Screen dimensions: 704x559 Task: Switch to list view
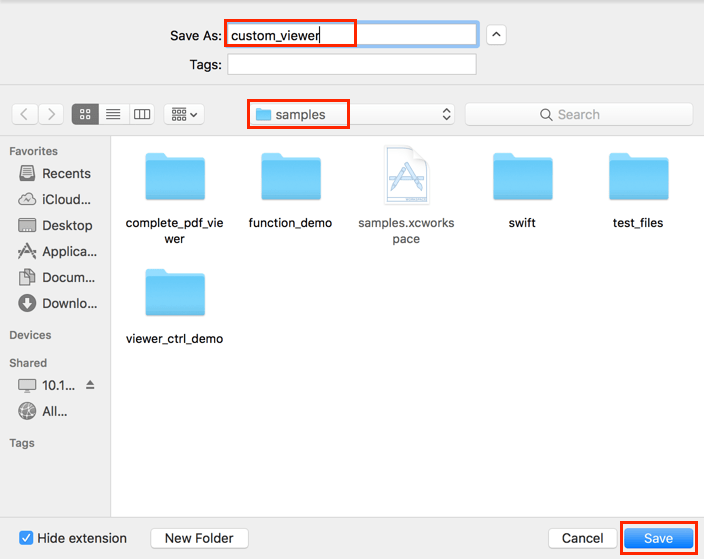[113, 114]
